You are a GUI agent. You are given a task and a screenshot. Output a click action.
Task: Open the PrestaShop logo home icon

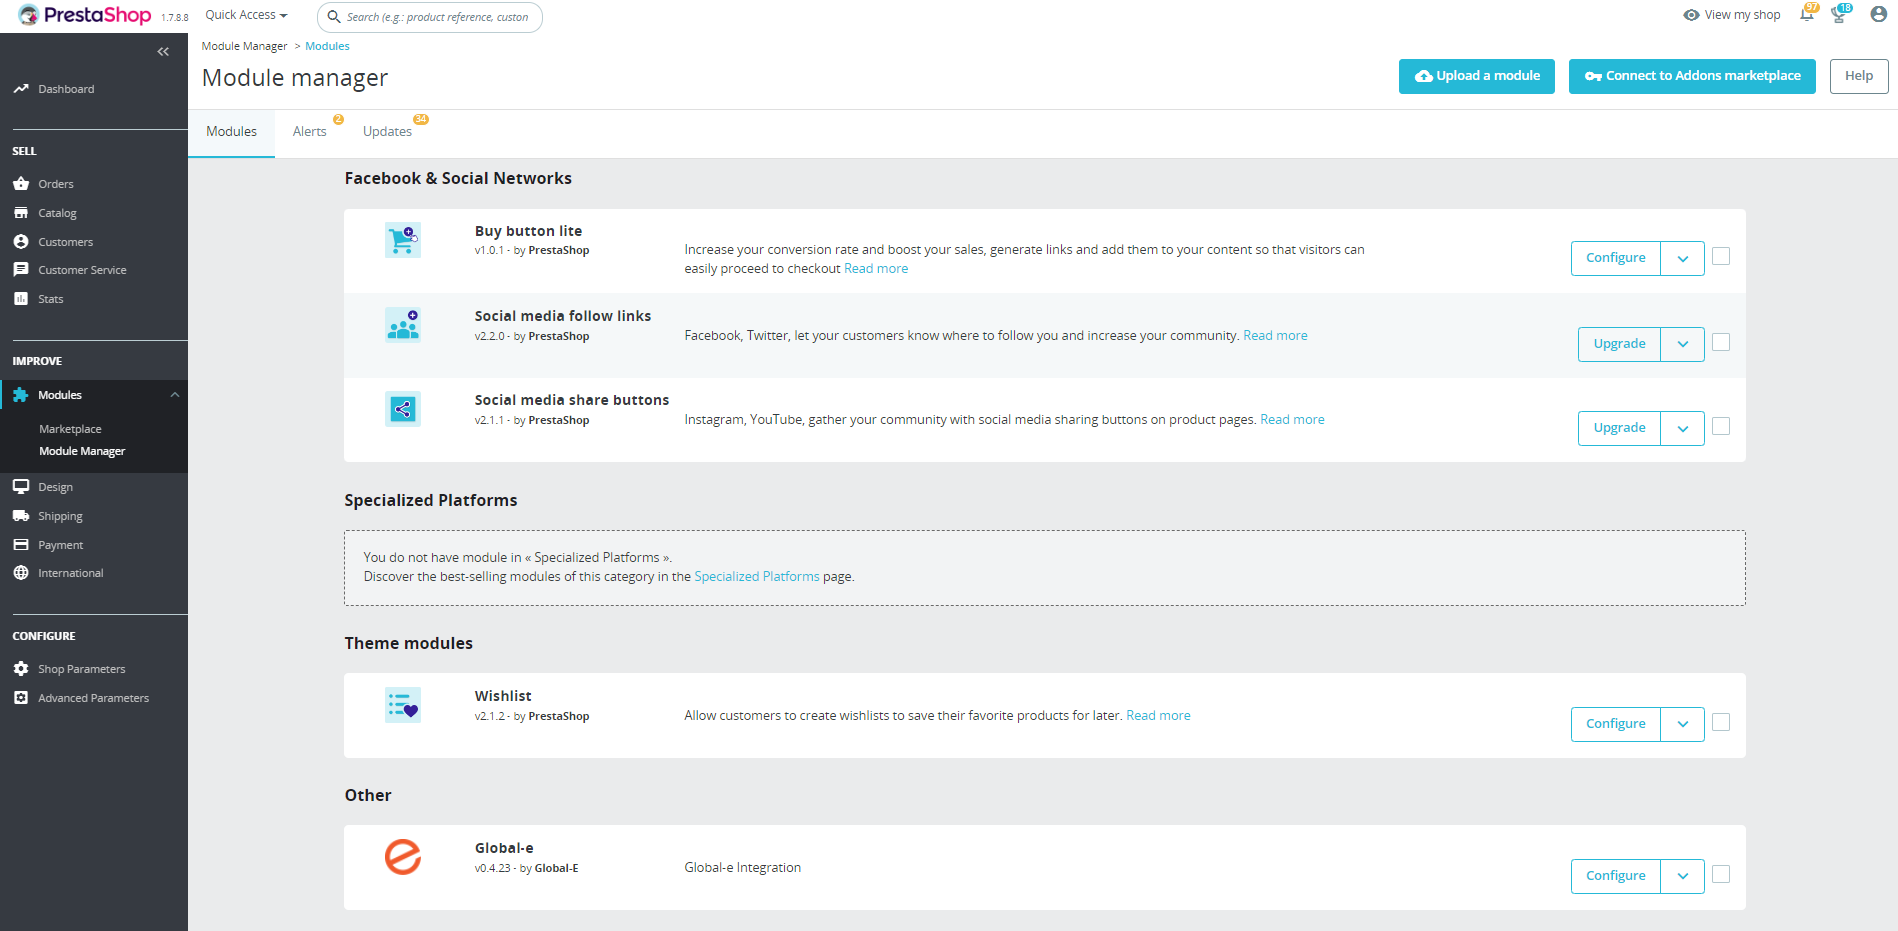pyautogui.click(x=30, y=14)
